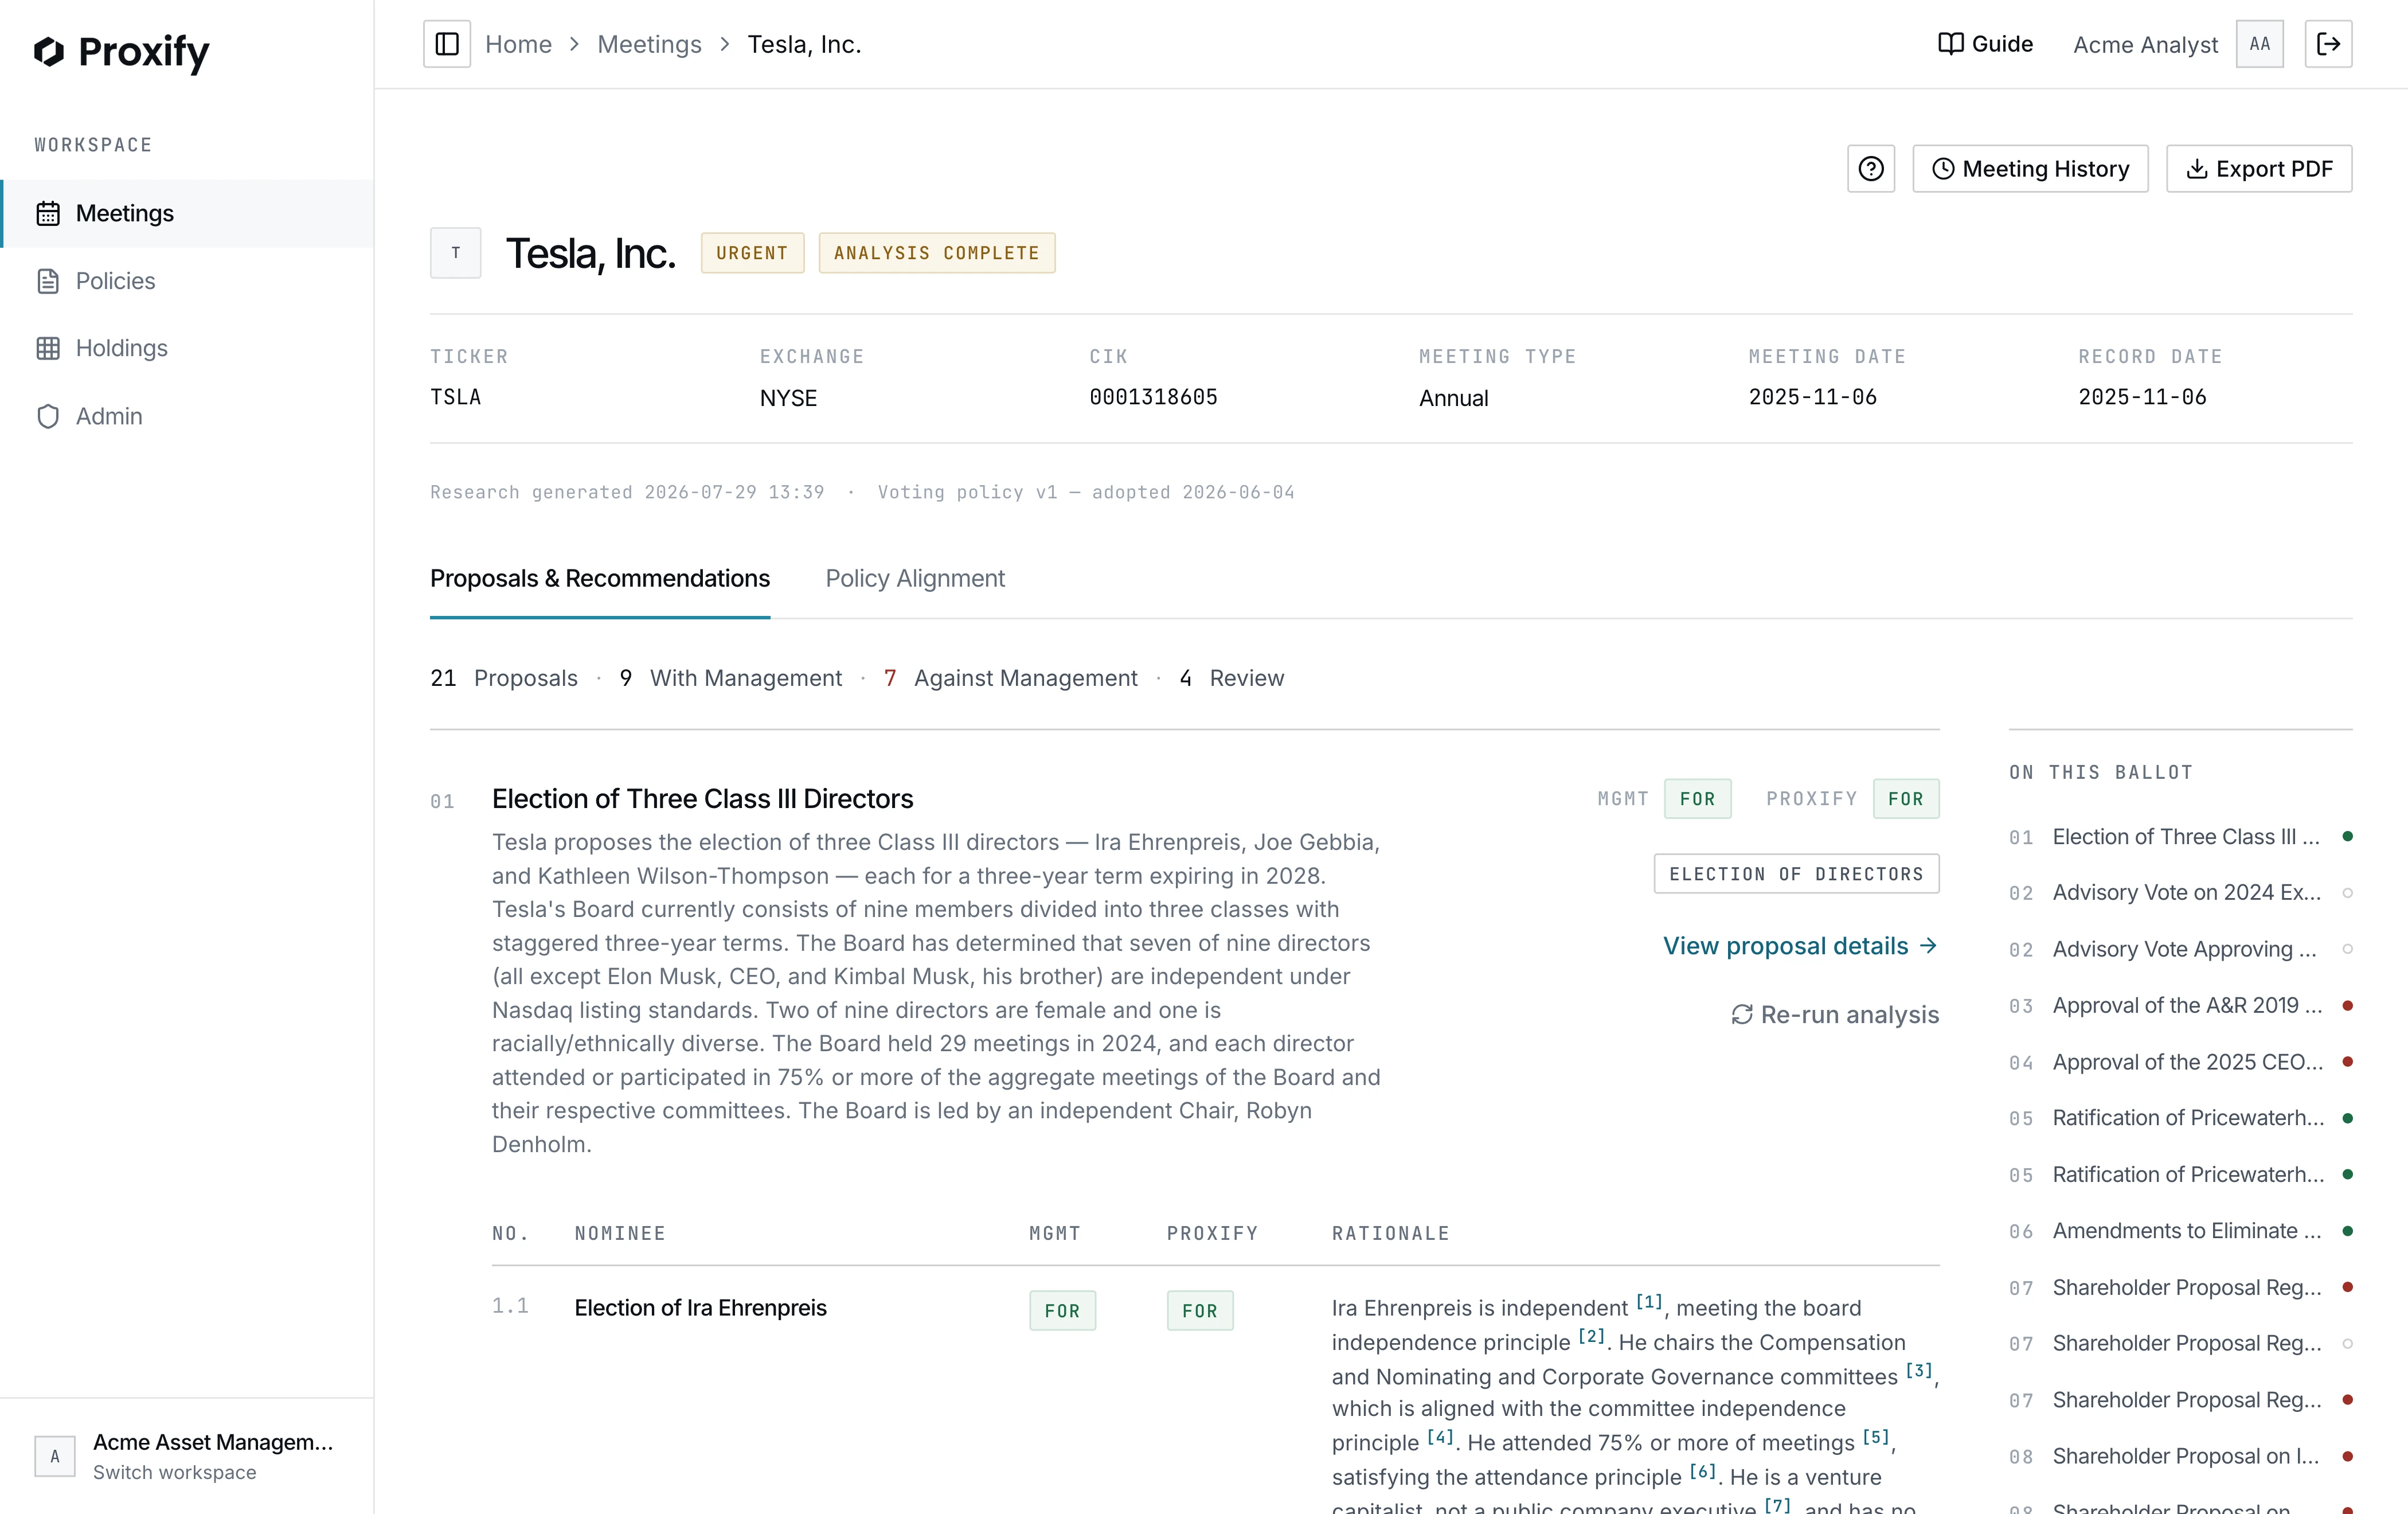
Task: Open proposal title Election of Three Class III Directors
Action: pos(702,799)
